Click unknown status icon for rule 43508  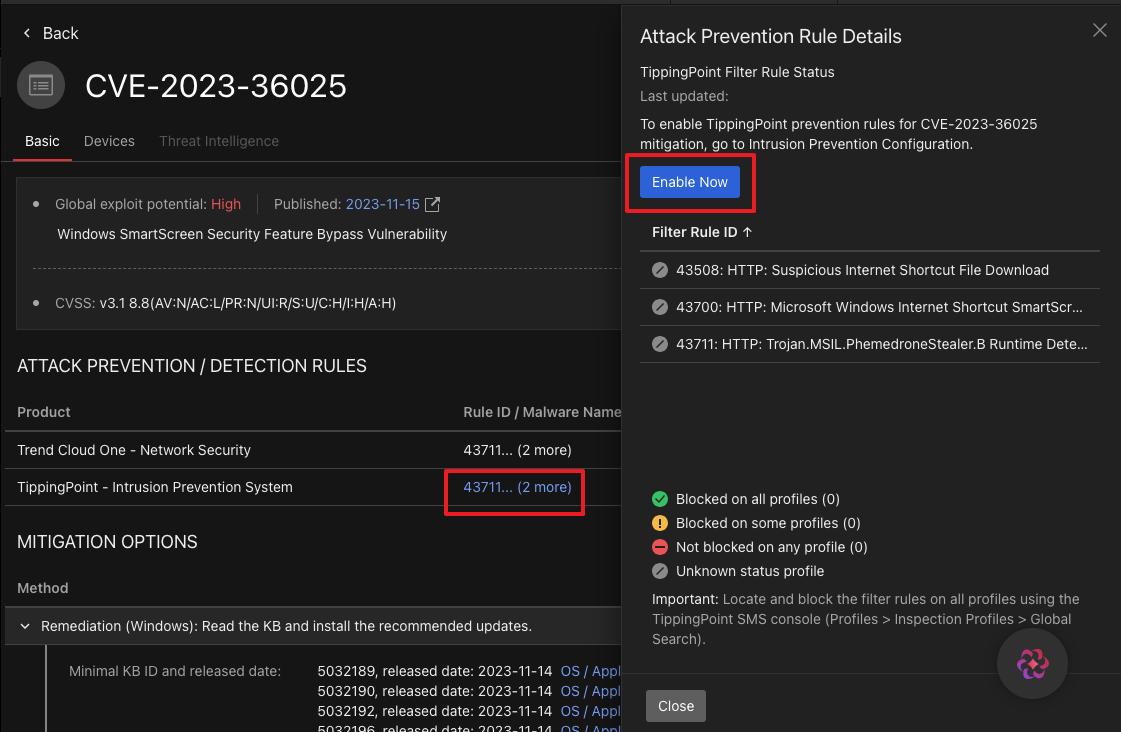coord(659,270)
